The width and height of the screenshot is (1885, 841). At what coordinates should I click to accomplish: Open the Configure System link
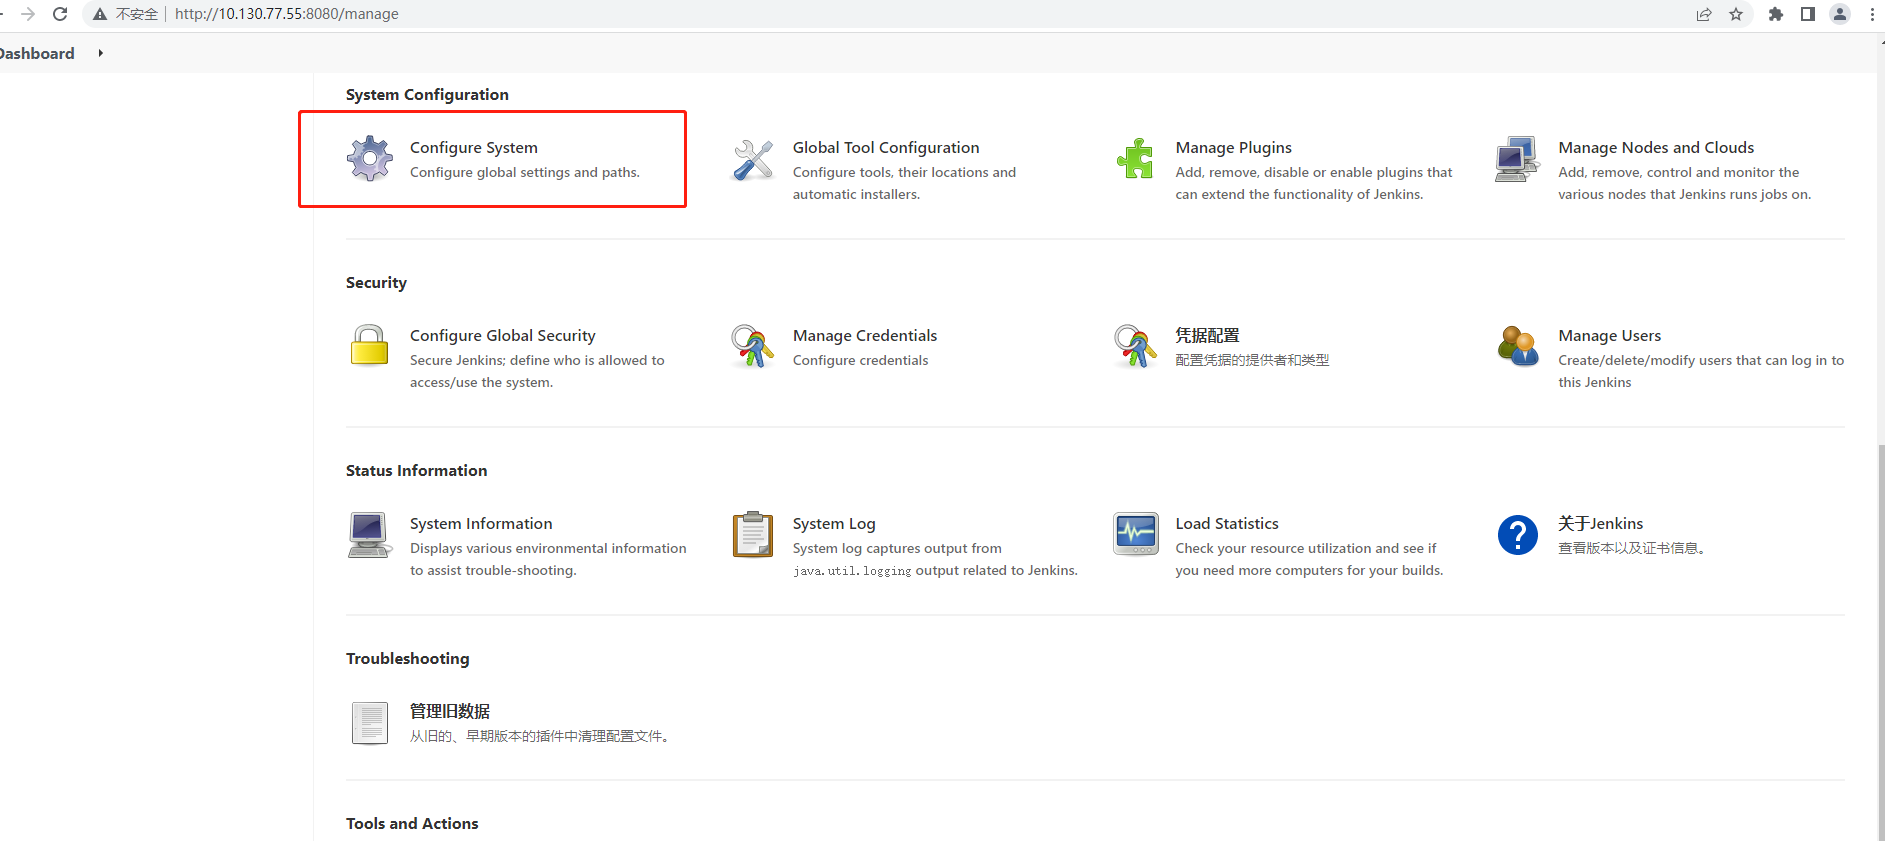[x=474, y=147]
